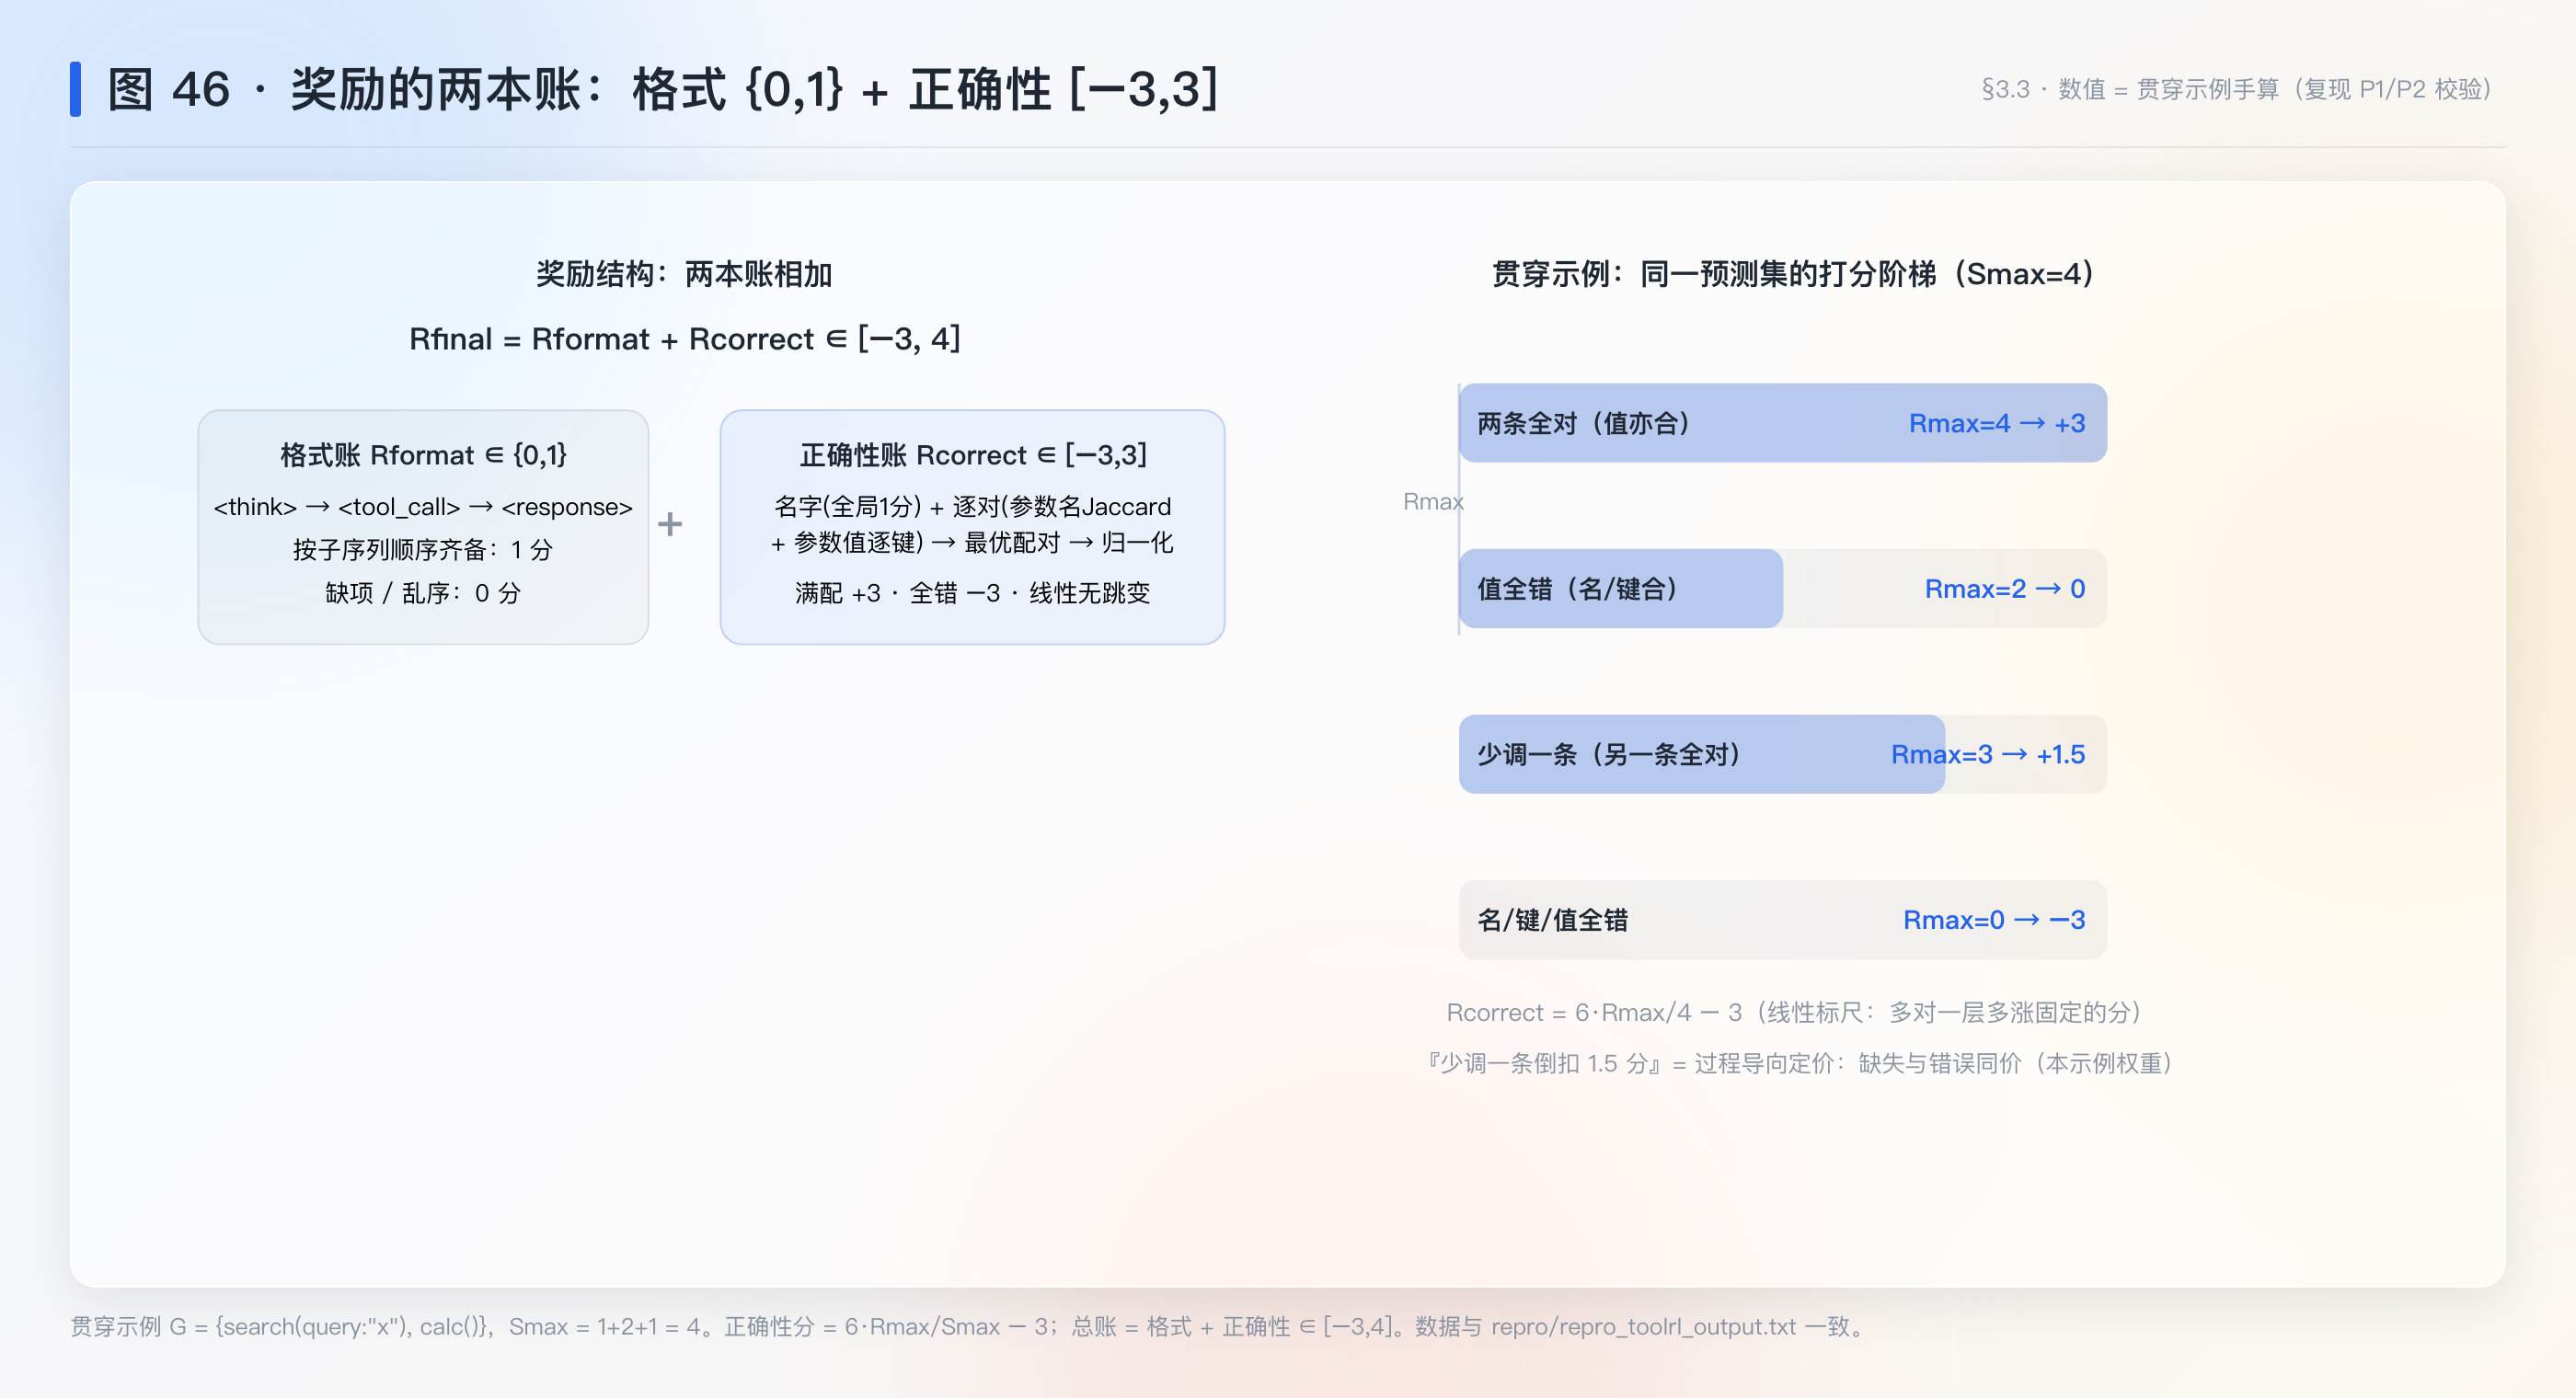Click the text '+ 参数值逐键) → 最优配对 → 归一化'
The width and height of the screenshot is (2576, 1398).
(973, 543)
